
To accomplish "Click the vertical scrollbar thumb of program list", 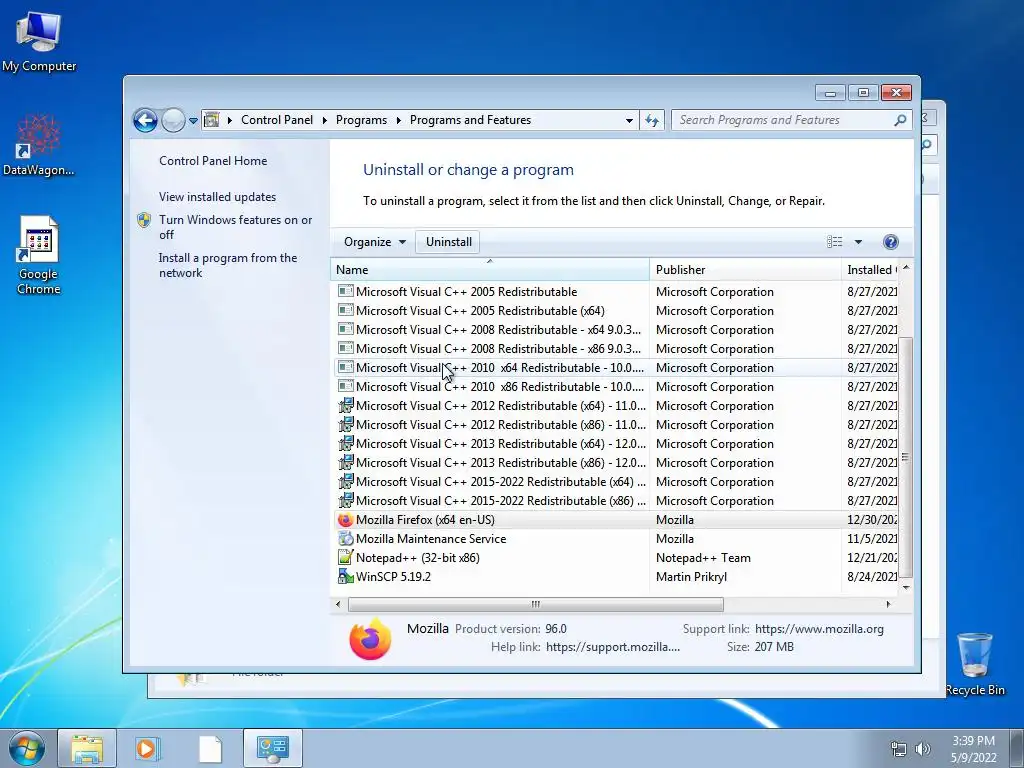I will (905, 457).
